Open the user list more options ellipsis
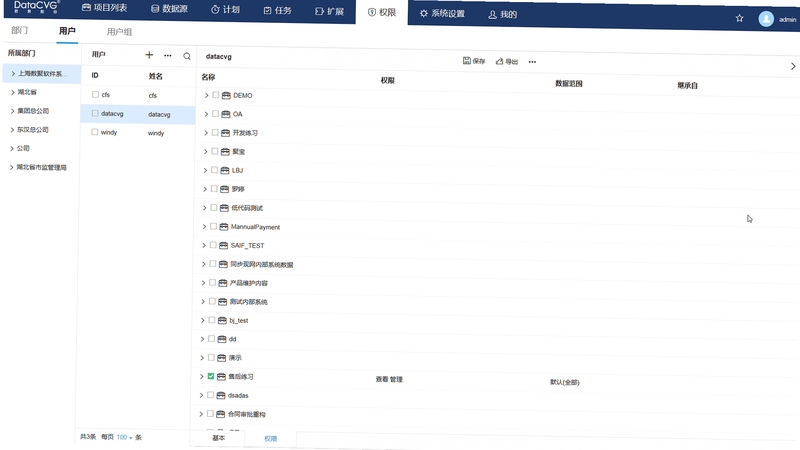 point(167,55)
